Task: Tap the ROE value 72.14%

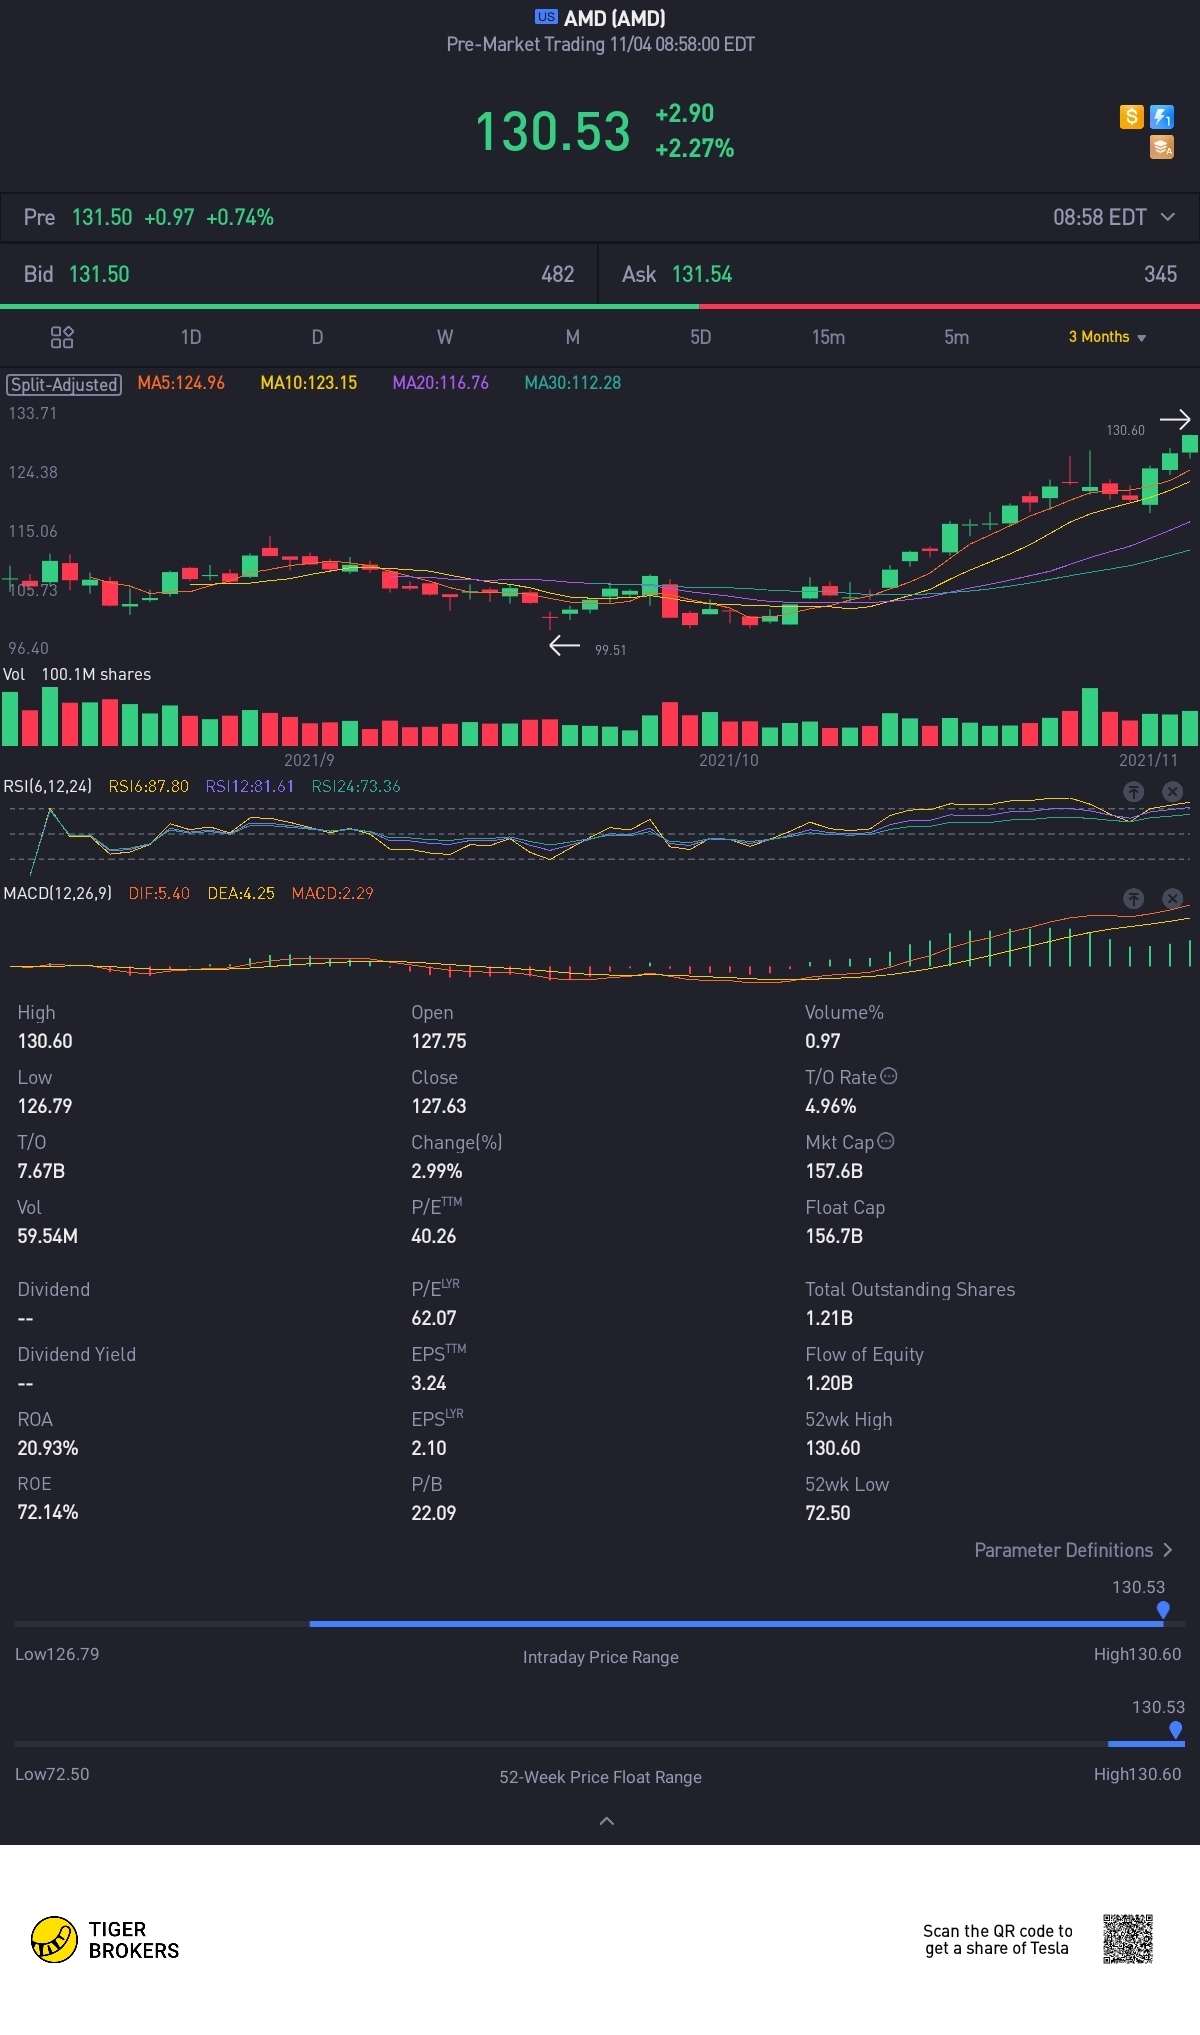Action: tap(47, 1512)
